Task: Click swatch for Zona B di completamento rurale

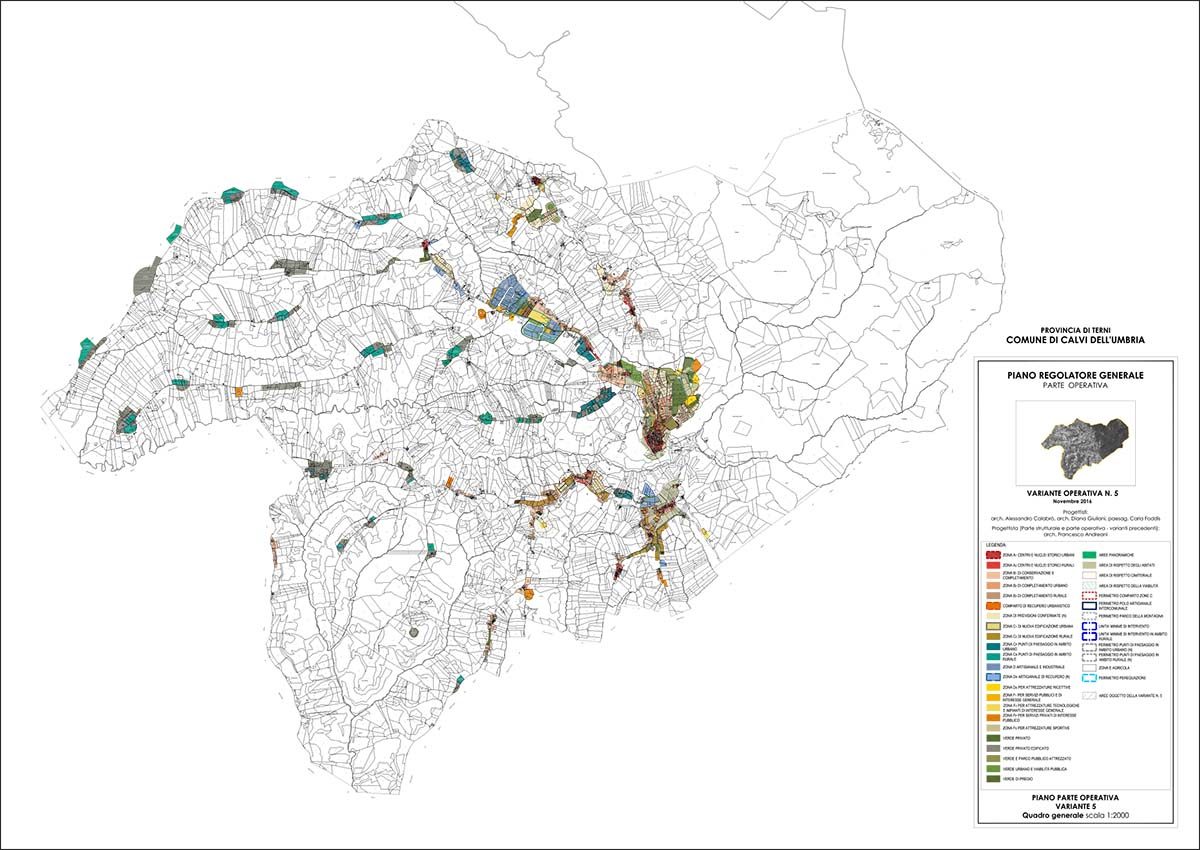Action: (993, 596)
